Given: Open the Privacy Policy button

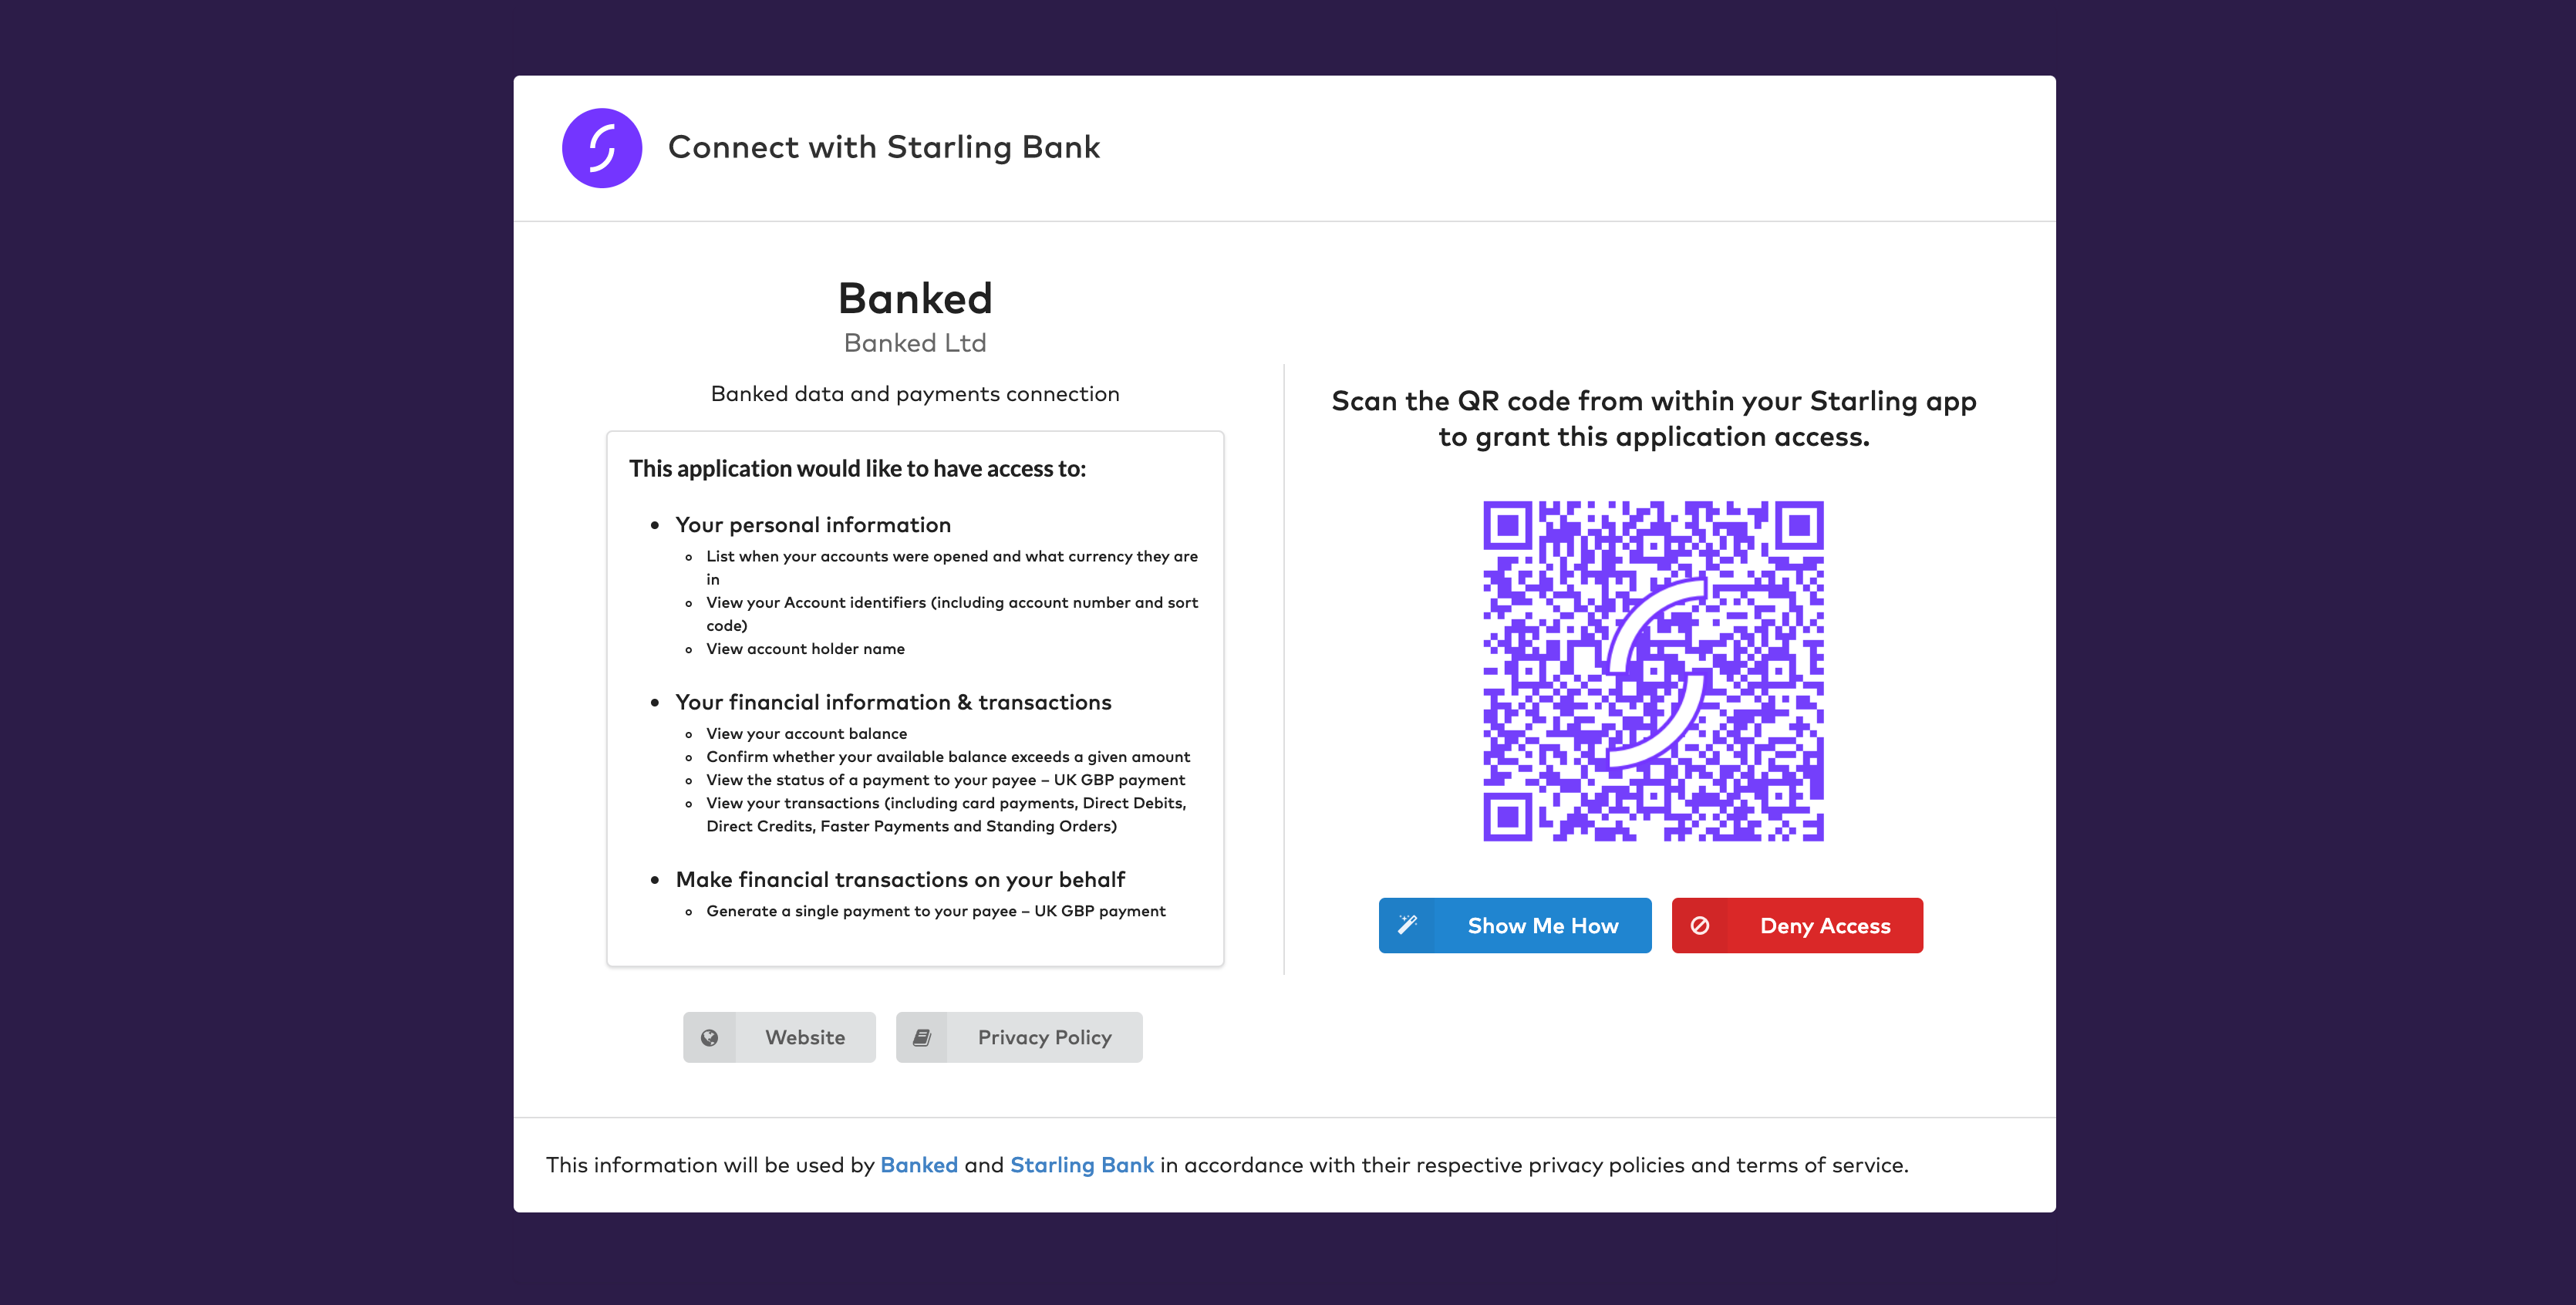Looking at the screenshot, I should click(x=1019, y=1037).
